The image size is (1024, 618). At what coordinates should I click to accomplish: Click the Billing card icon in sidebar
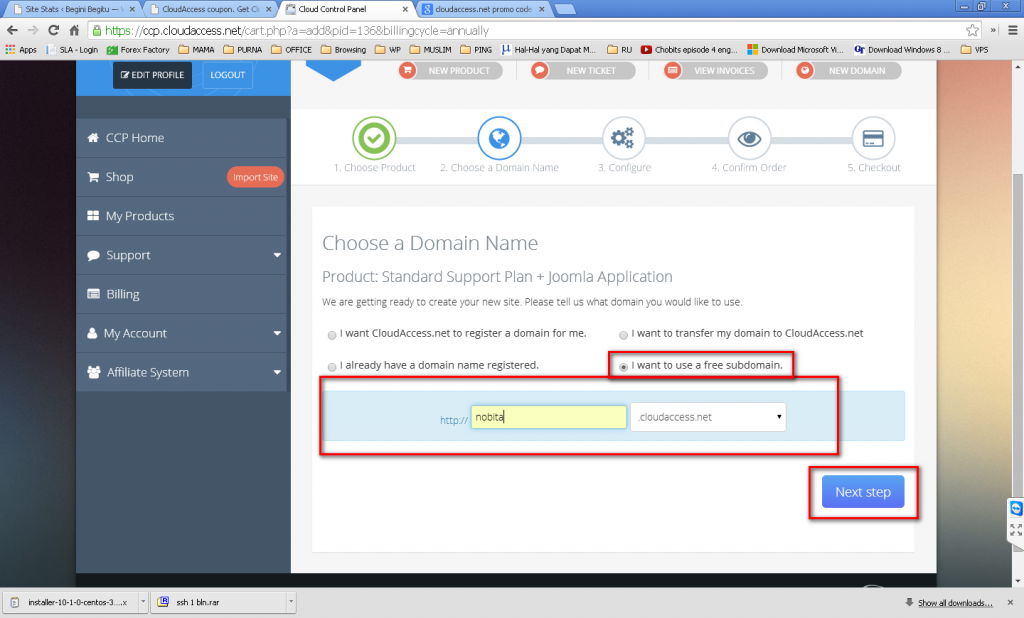point(93,294)
